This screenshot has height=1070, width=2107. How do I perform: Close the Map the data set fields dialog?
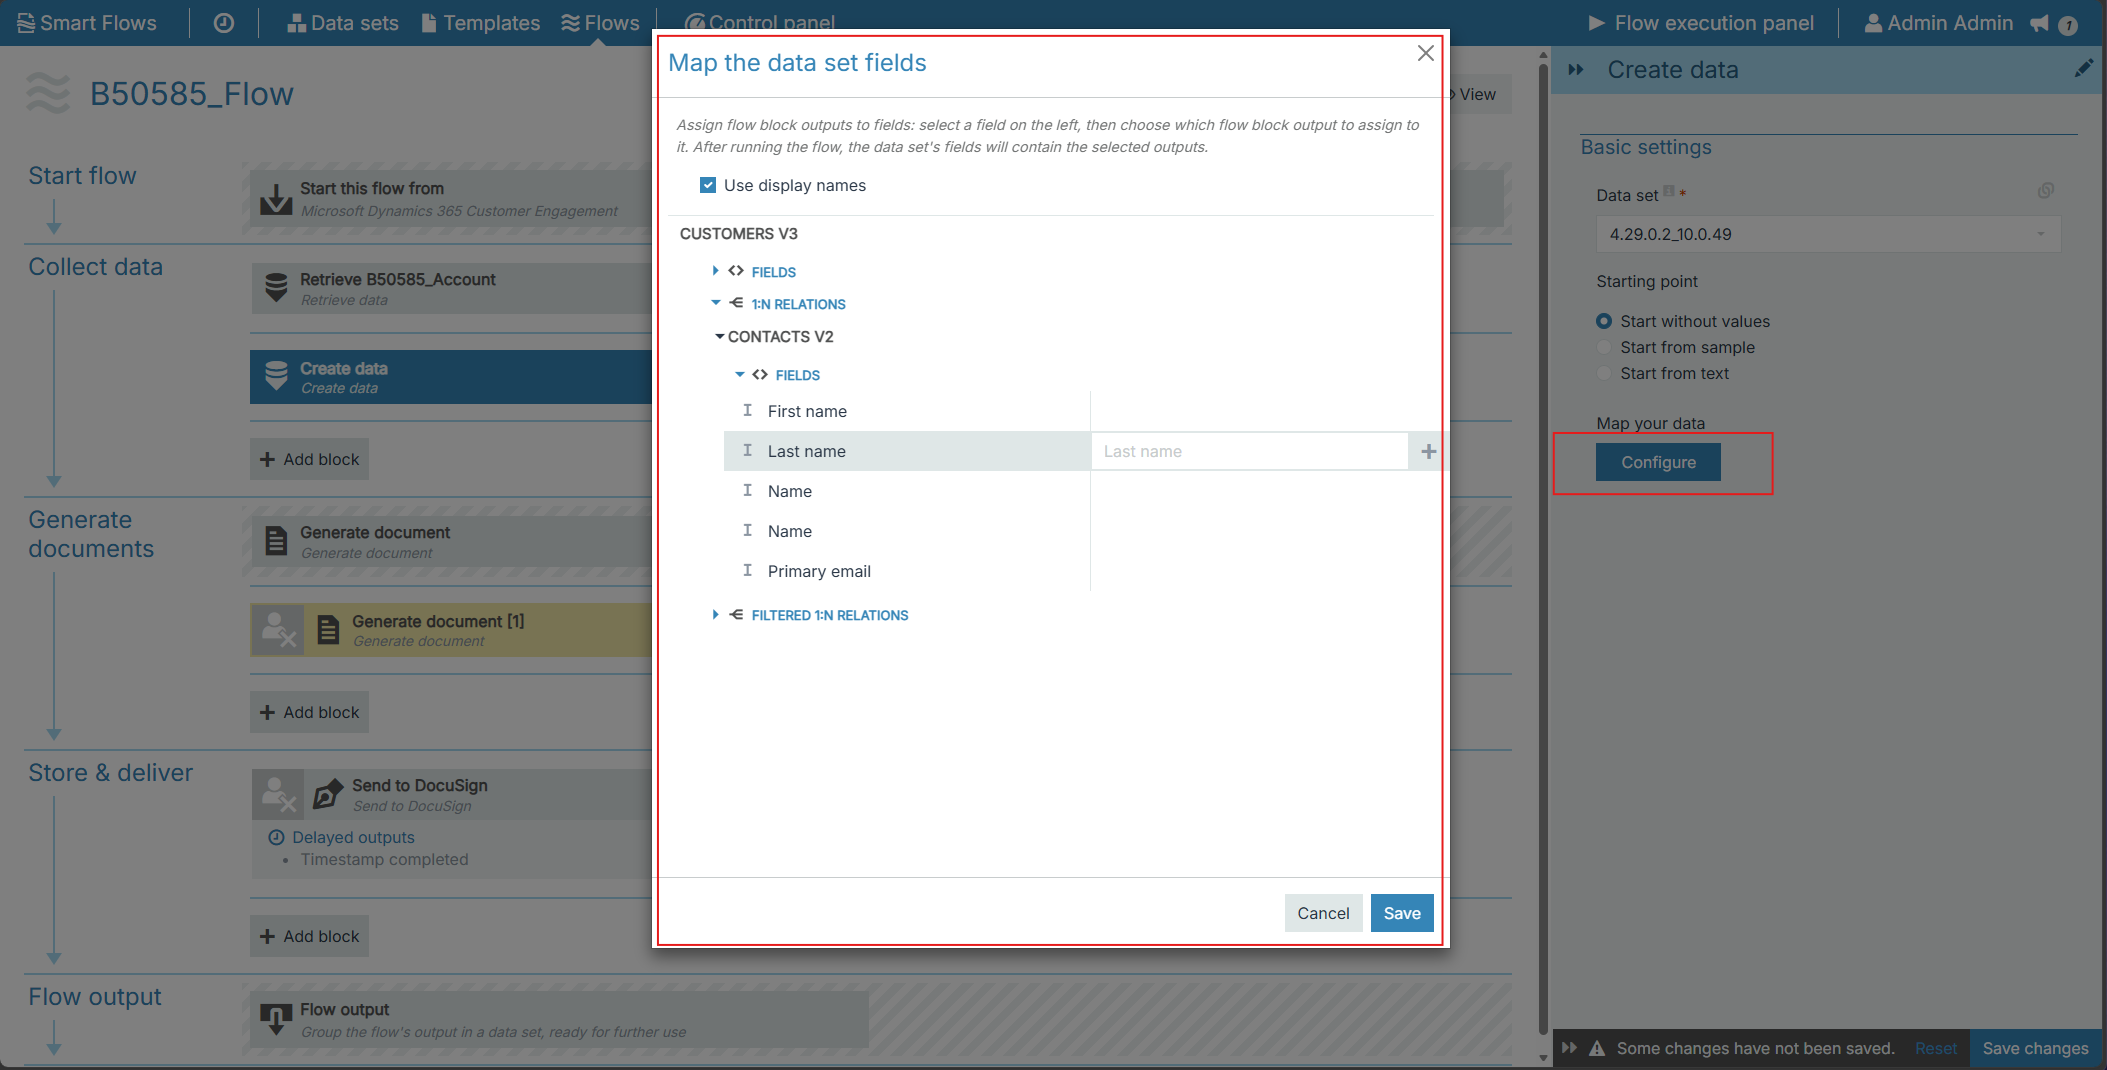[1425, 53]
